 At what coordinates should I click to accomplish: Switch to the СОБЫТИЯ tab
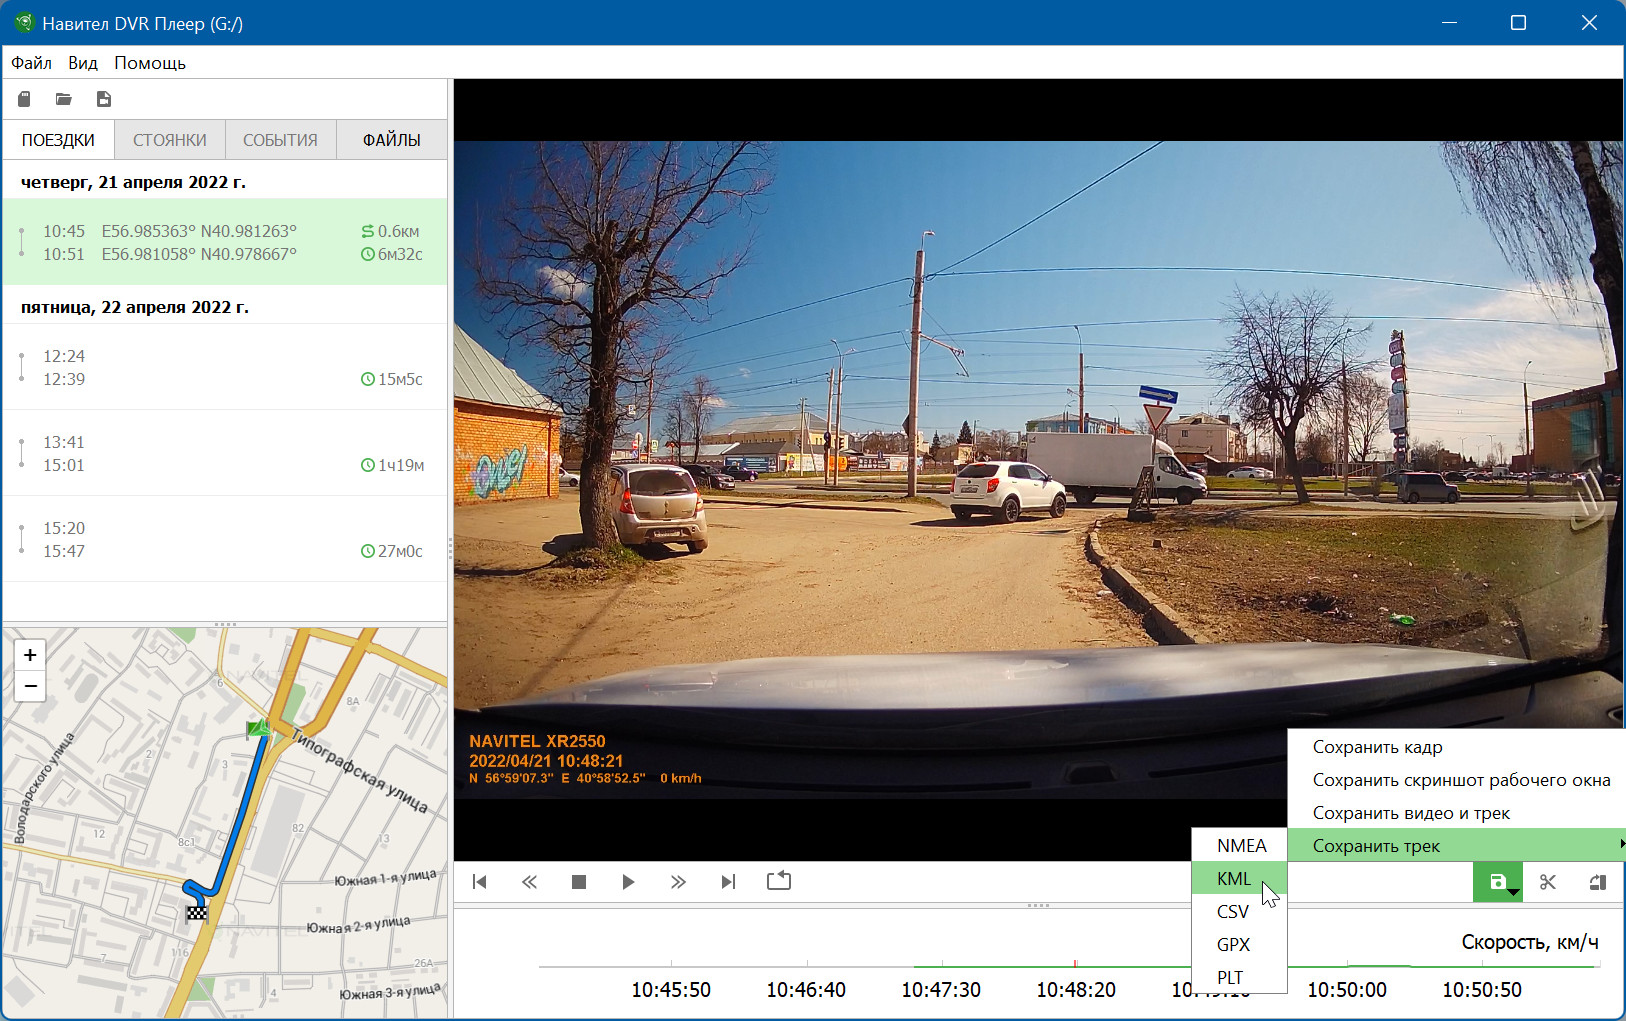coord(280,140)
